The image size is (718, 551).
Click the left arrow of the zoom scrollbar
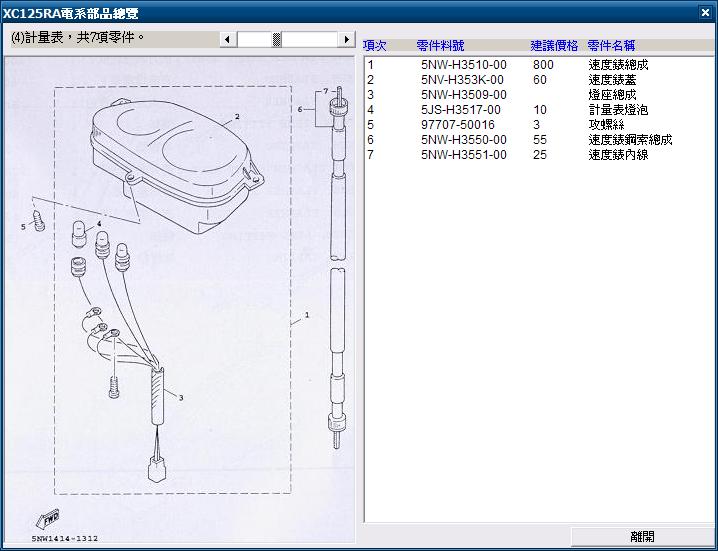[x=227, y=39]
